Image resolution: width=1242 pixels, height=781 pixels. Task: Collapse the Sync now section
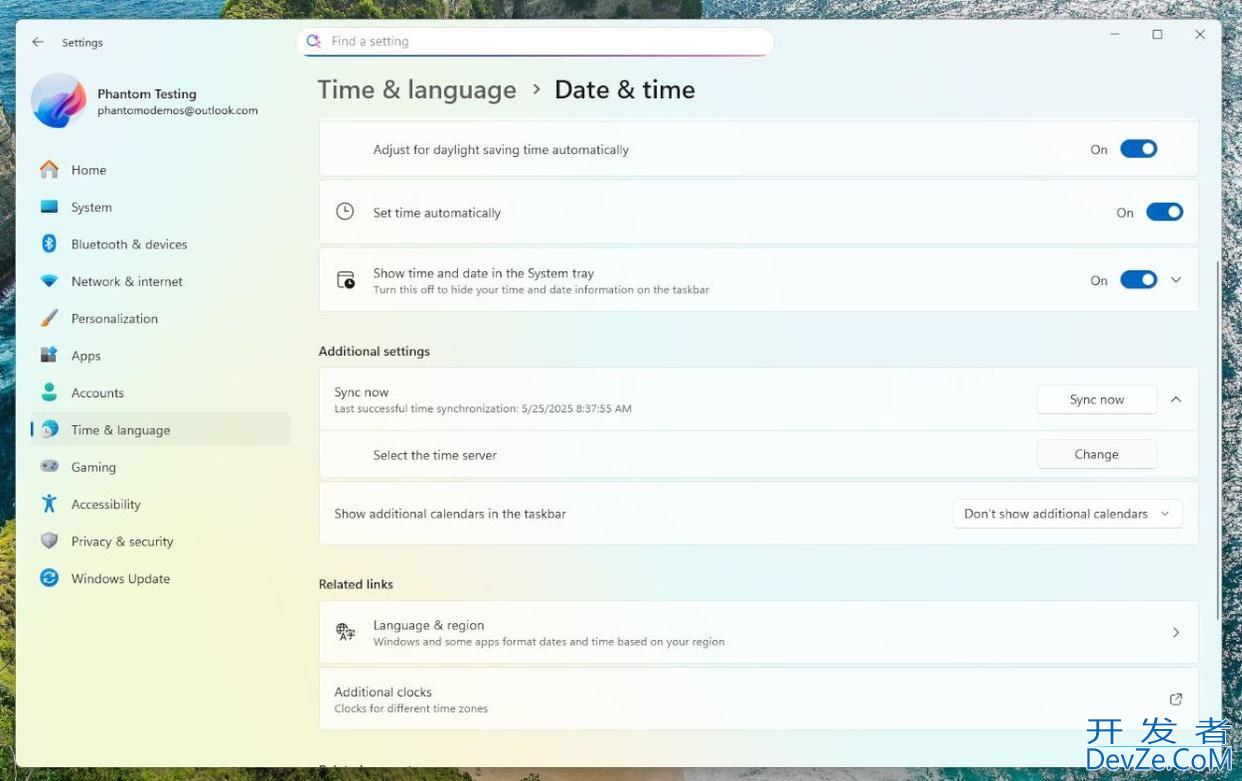[x=1176, y=399]
